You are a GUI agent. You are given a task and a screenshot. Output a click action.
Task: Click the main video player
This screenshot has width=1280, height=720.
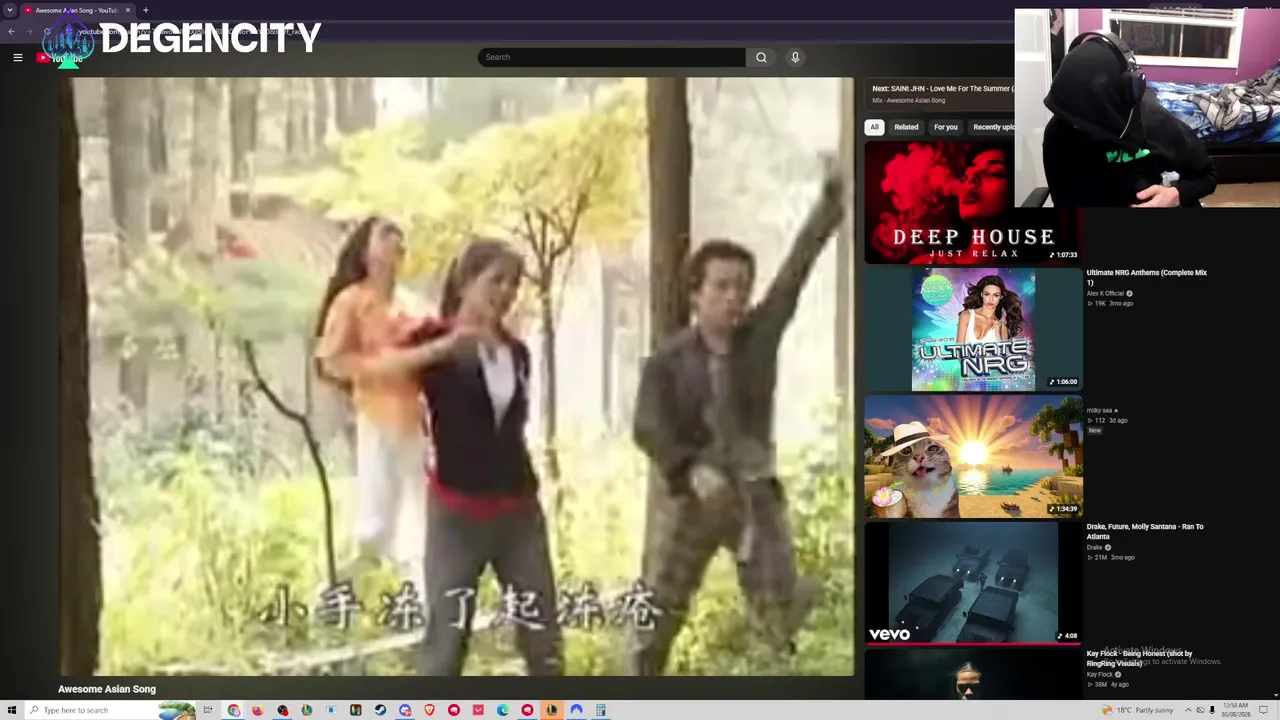[x=457, y=376]
